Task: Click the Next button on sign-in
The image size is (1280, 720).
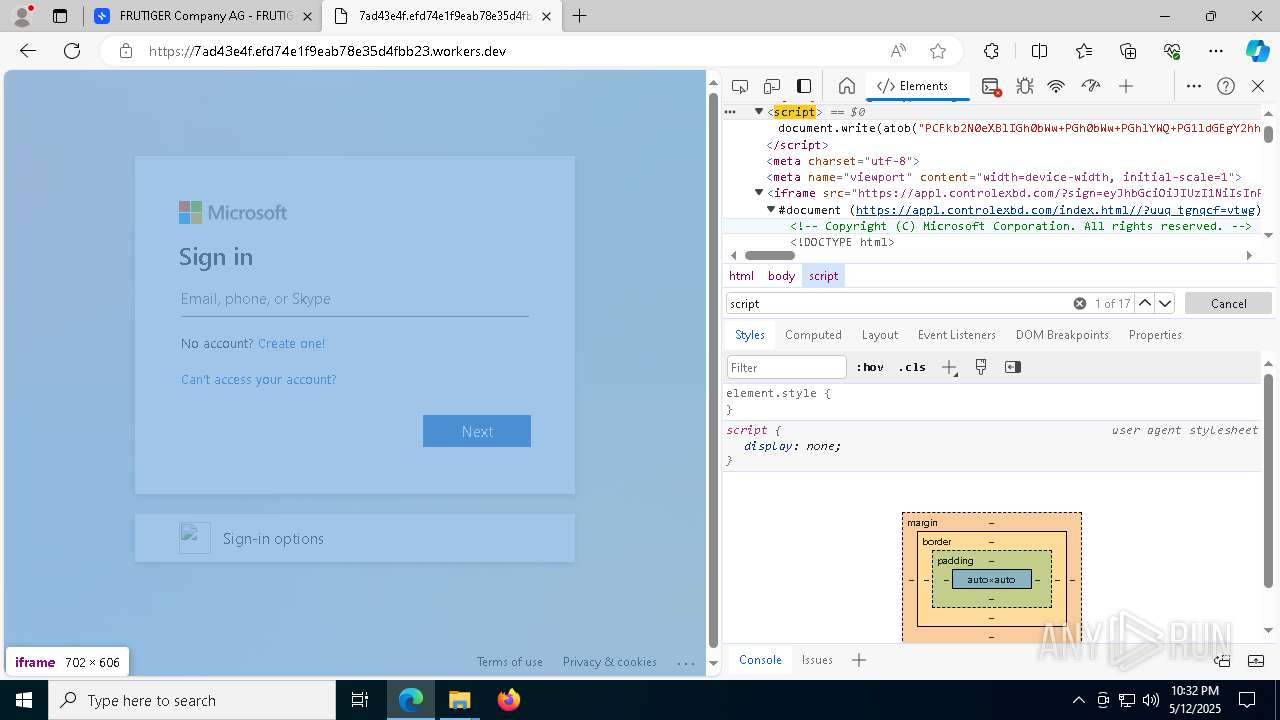Action: point(477,431)
